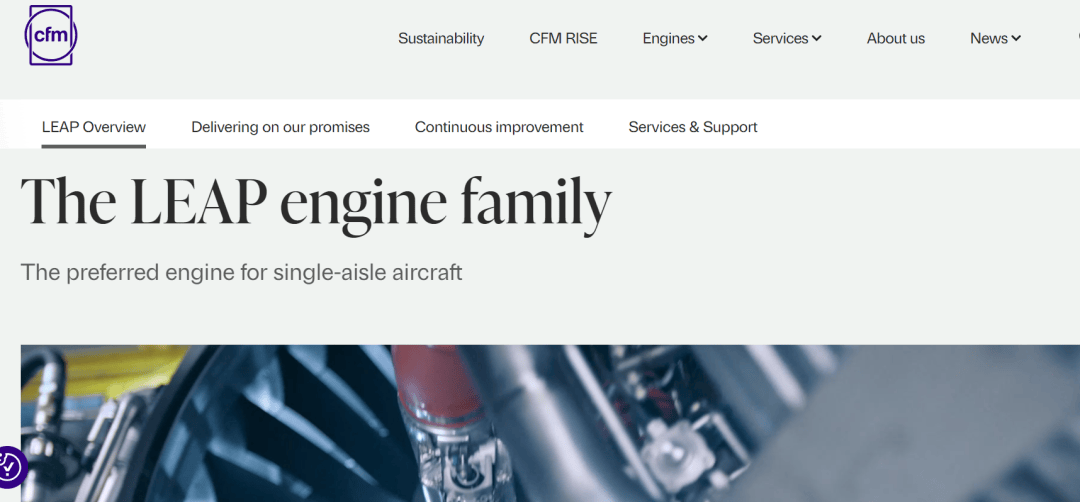Click the underline beneath LEAP Overview

click(94, 146)
